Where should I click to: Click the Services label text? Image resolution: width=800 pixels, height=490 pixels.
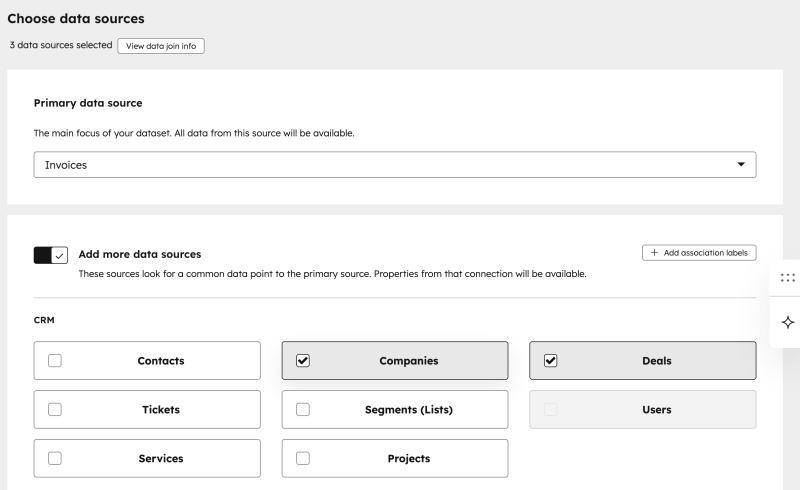[x=161, y=459]
